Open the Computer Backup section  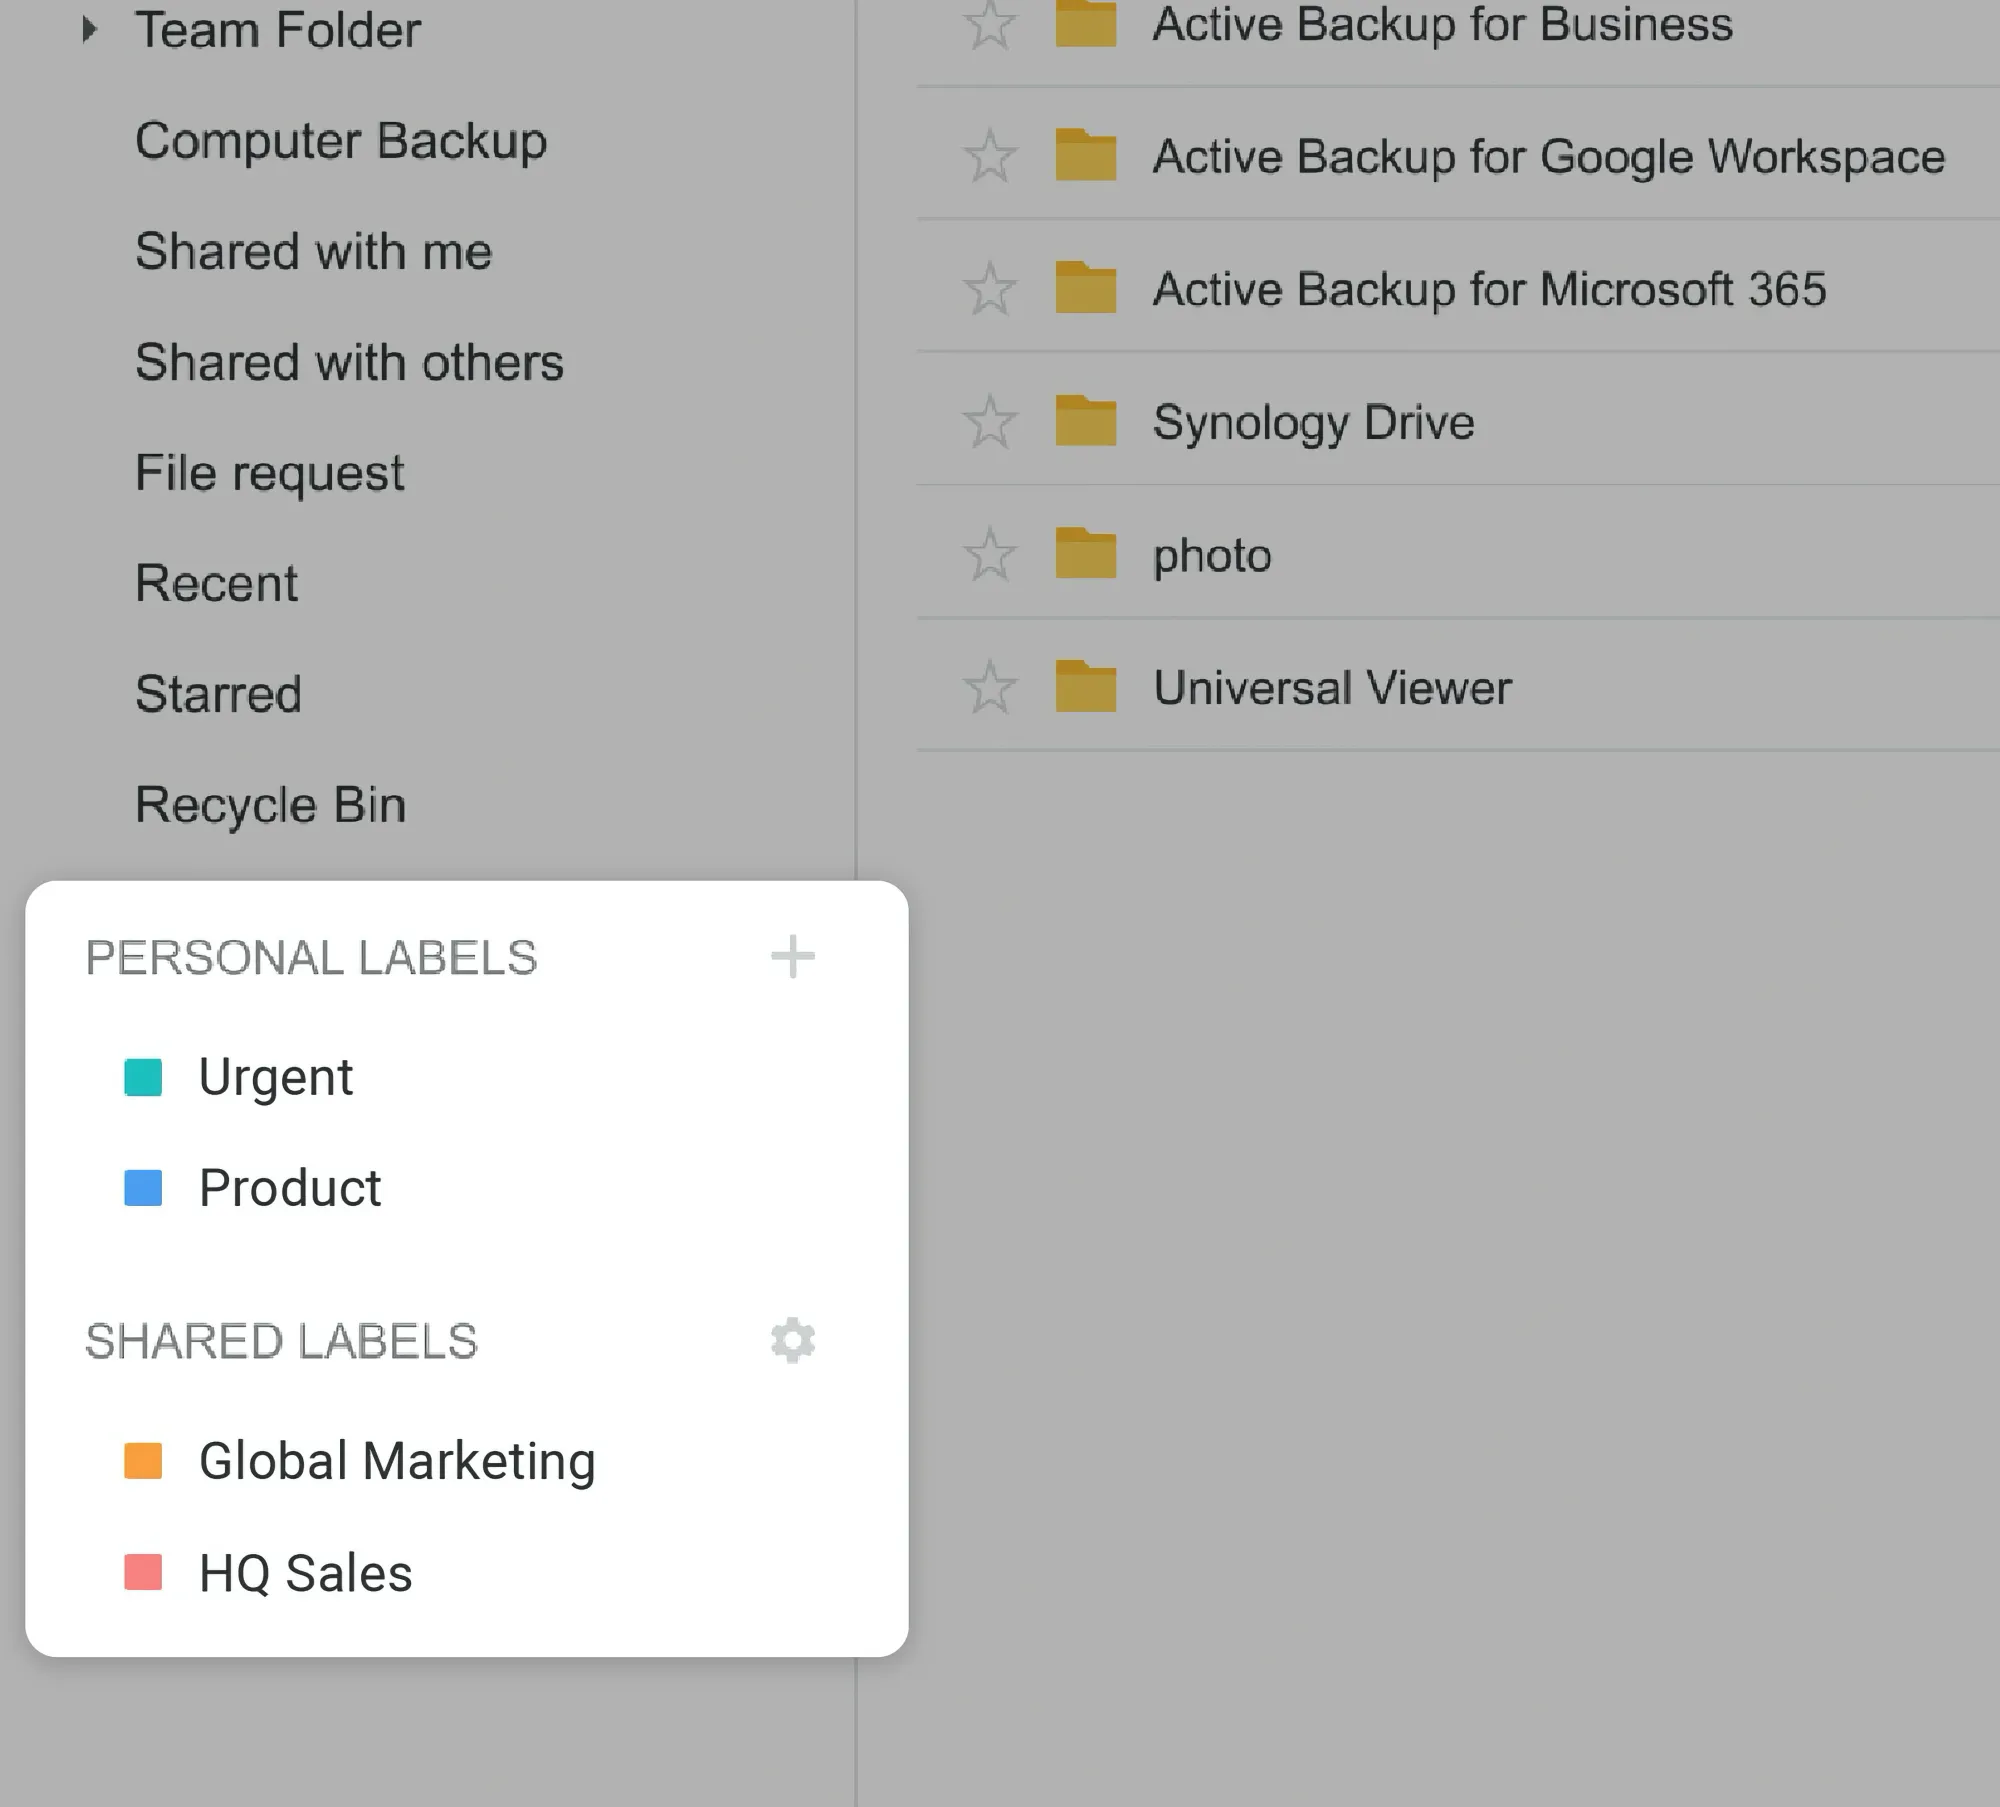pyautogui.click(x=340, y=140)
